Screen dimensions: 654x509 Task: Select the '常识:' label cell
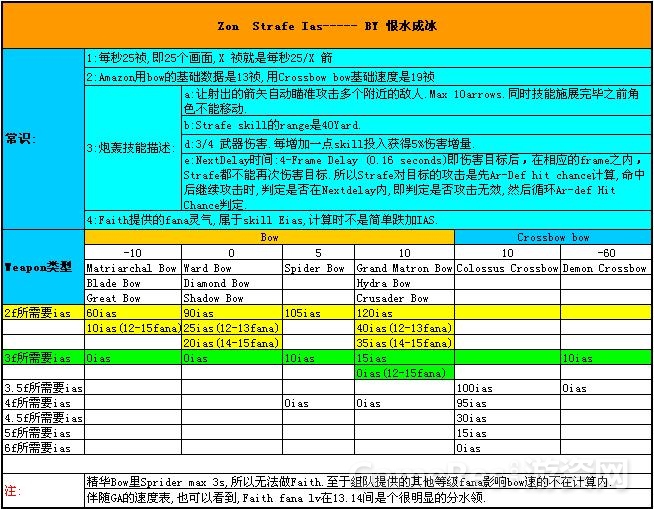click(x=43, y=139)
